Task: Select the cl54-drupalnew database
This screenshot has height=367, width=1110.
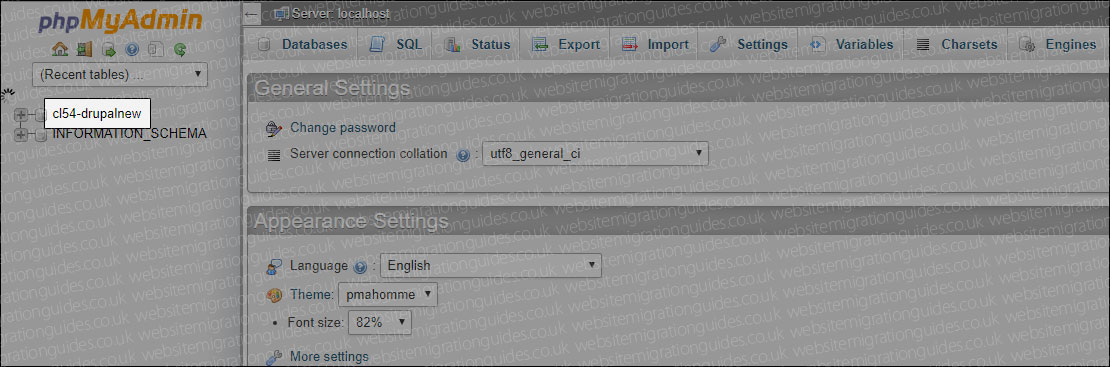Action: click(x=97, y=114)
